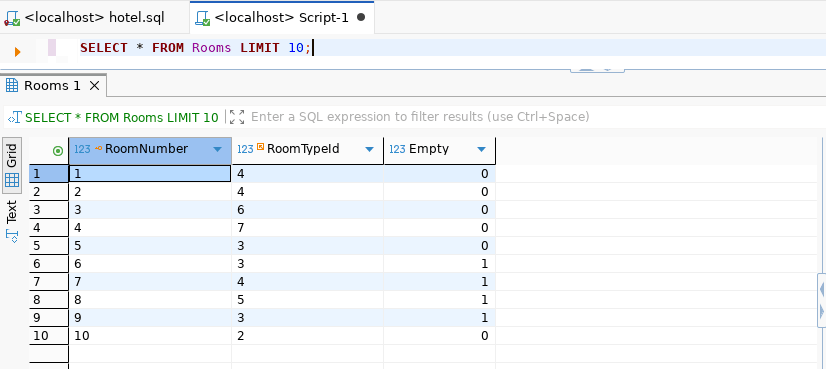Click the numeric type icon in Empty header

click(397, 150)
